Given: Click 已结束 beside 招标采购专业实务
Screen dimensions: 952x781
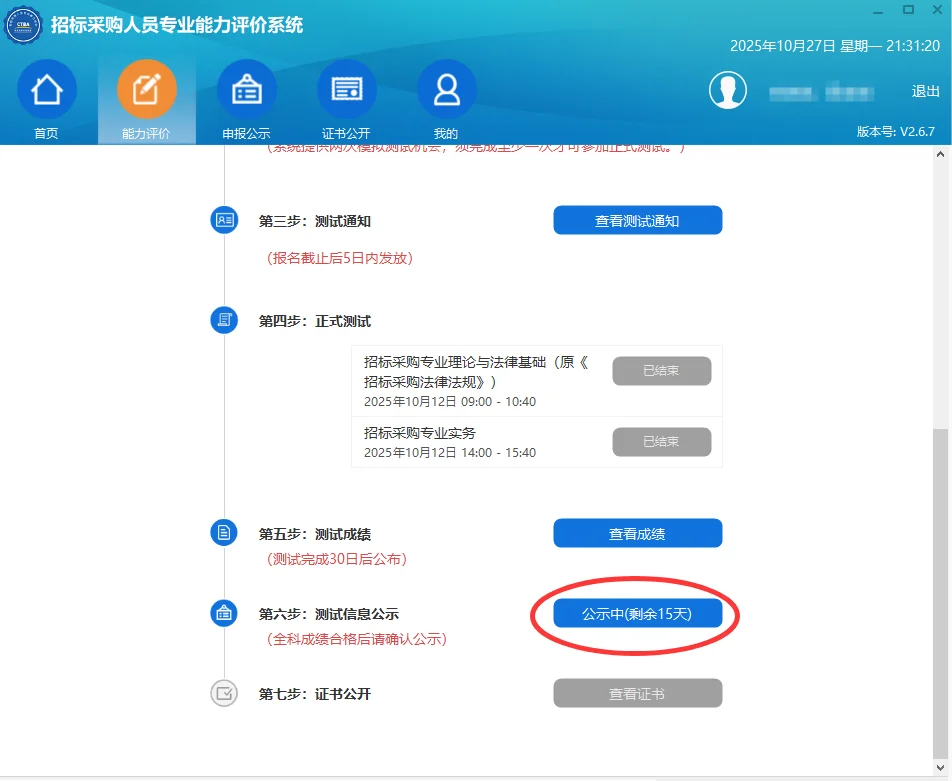Looking at the screenshot, I should [661, 441].
